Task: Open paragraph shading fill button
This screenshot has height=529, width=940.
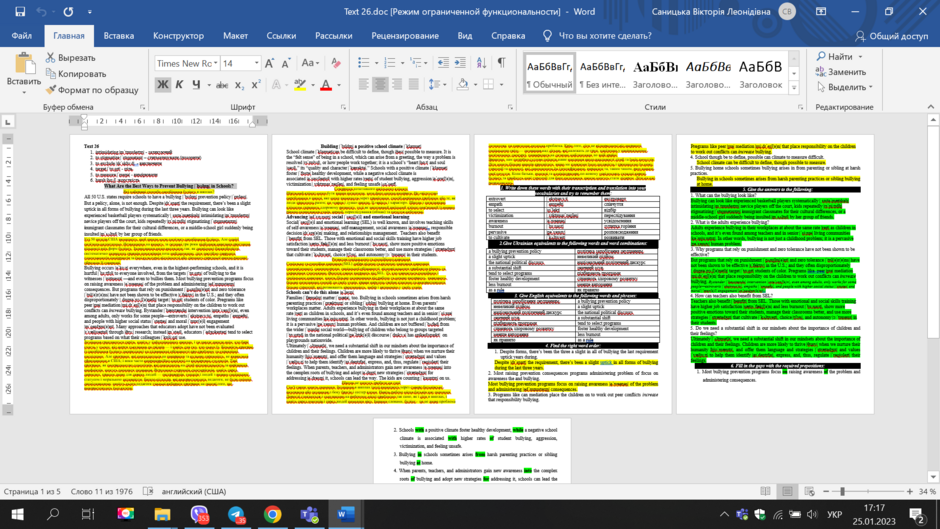Action: 462,85
